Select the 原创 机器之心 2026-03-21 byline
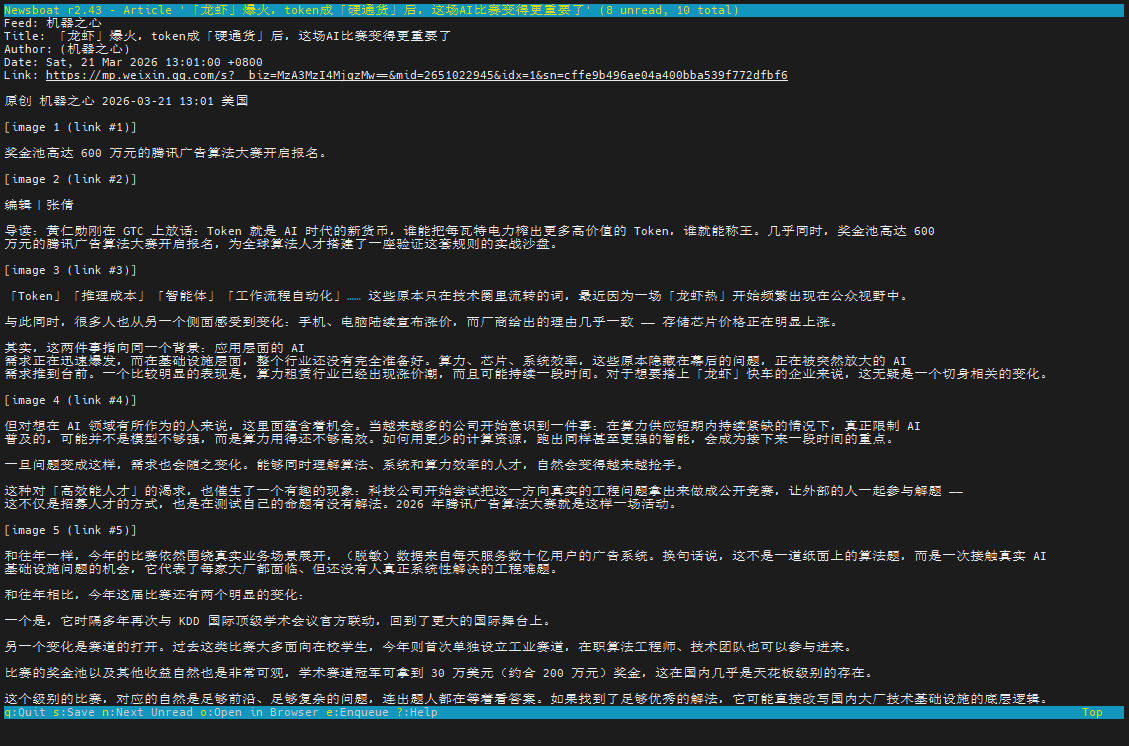The image size is (1129, 746). pyautogui.click(x=126, y=101)
